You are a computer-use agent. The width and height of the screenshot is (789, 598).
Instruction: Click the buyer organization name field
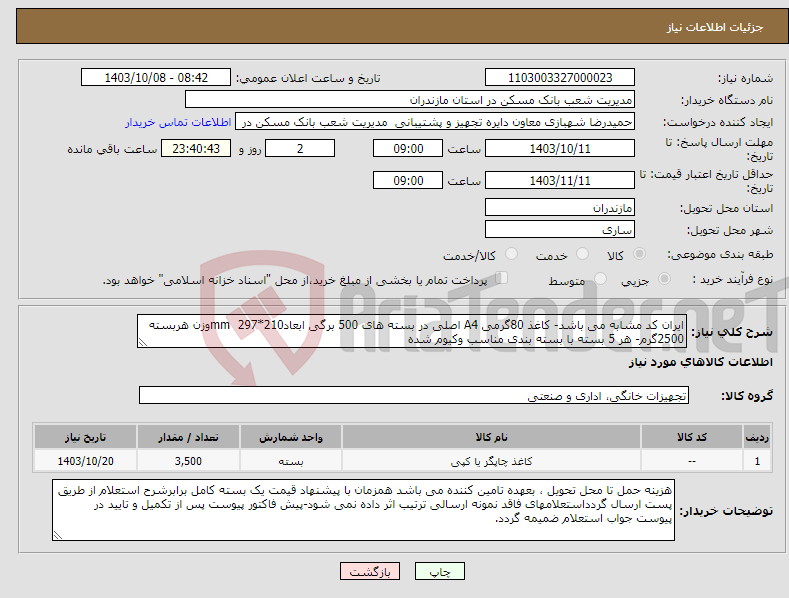tap(410, 100)
